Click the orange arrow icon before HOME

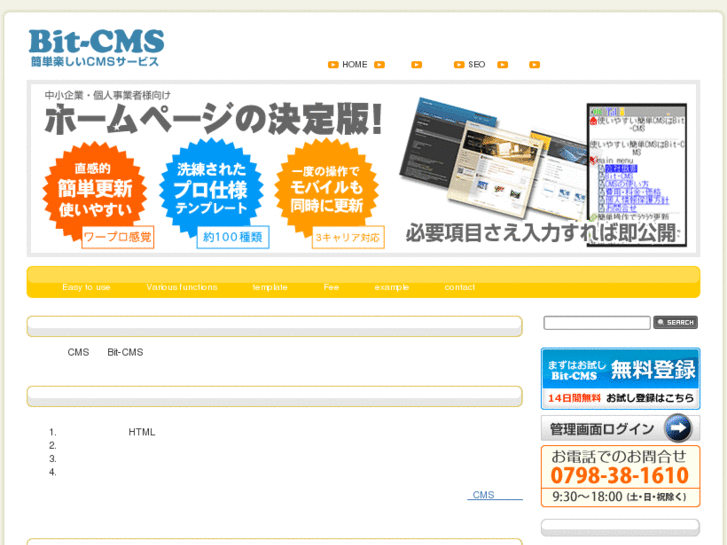coord(333,64)
